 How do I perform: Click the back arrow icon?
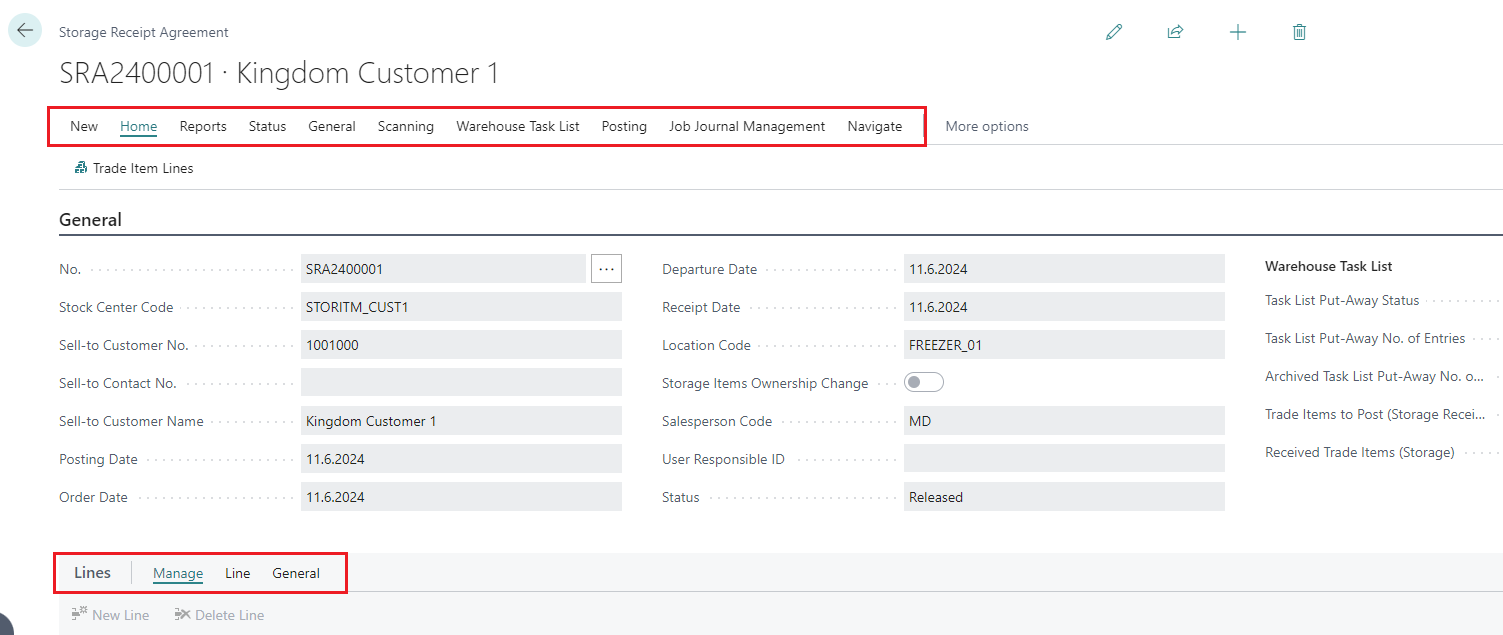(25, 30)
